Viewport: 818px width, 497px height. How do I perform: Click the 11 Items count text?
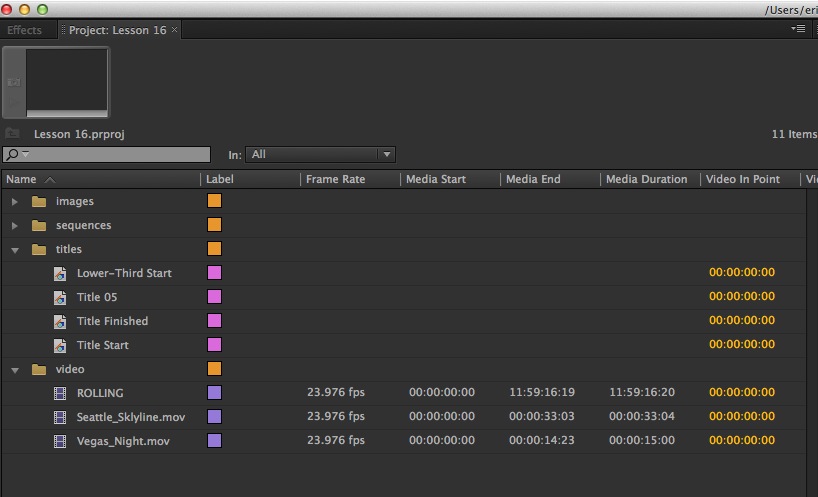795,134
